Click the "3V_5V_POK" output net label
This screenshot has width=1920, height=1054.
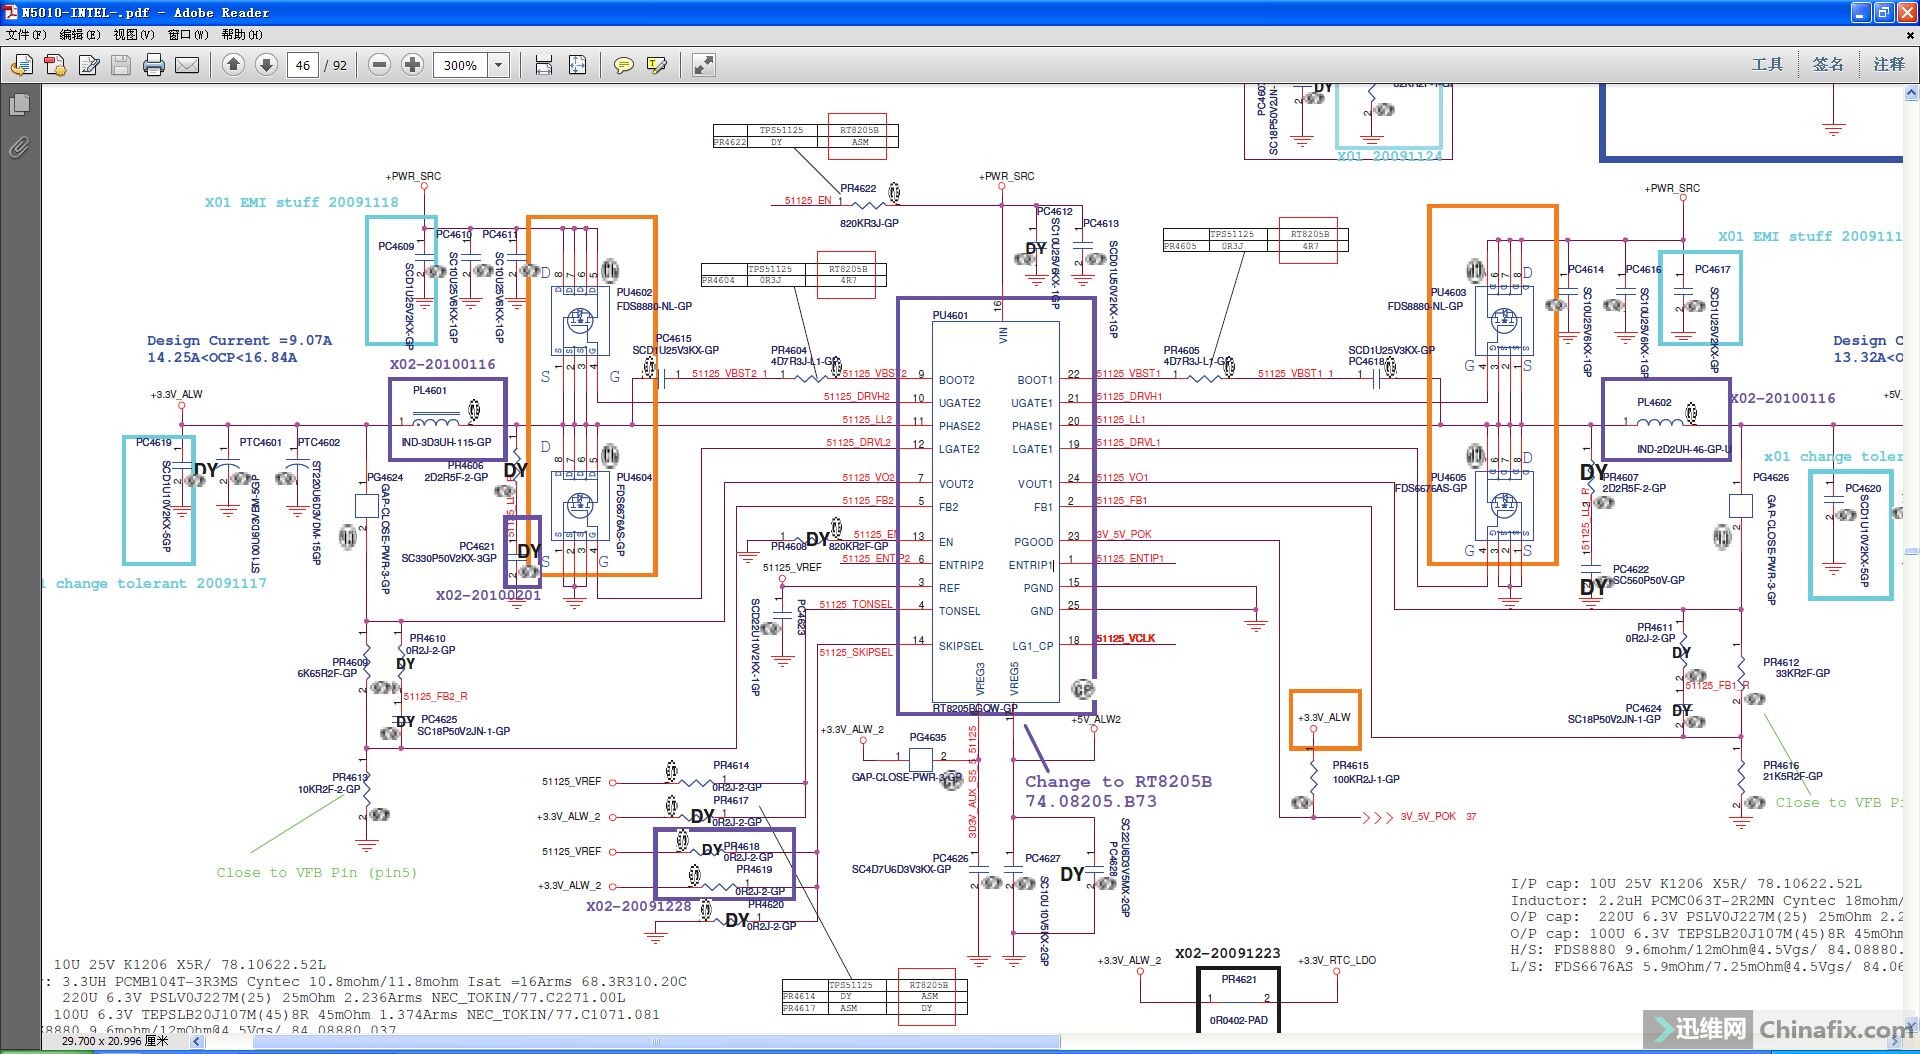[1427, 816]
